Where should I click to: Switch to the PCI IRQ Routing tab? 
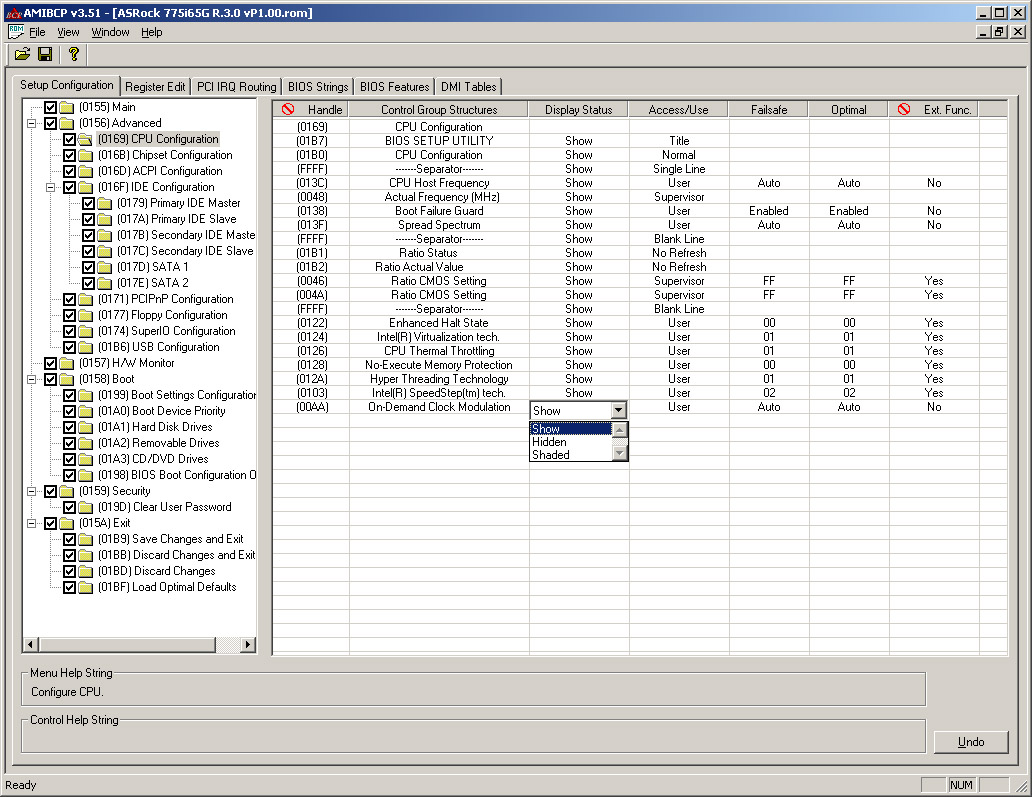click(236, 87)
